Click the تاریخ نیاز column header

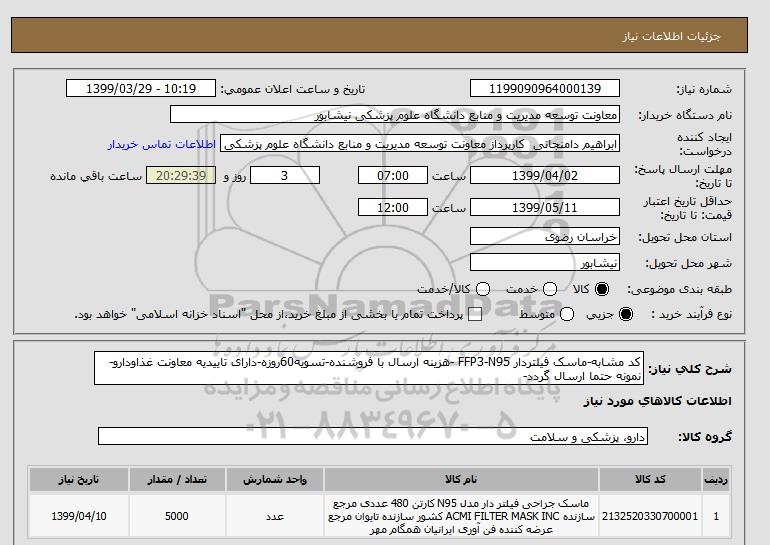click(79, 480)
